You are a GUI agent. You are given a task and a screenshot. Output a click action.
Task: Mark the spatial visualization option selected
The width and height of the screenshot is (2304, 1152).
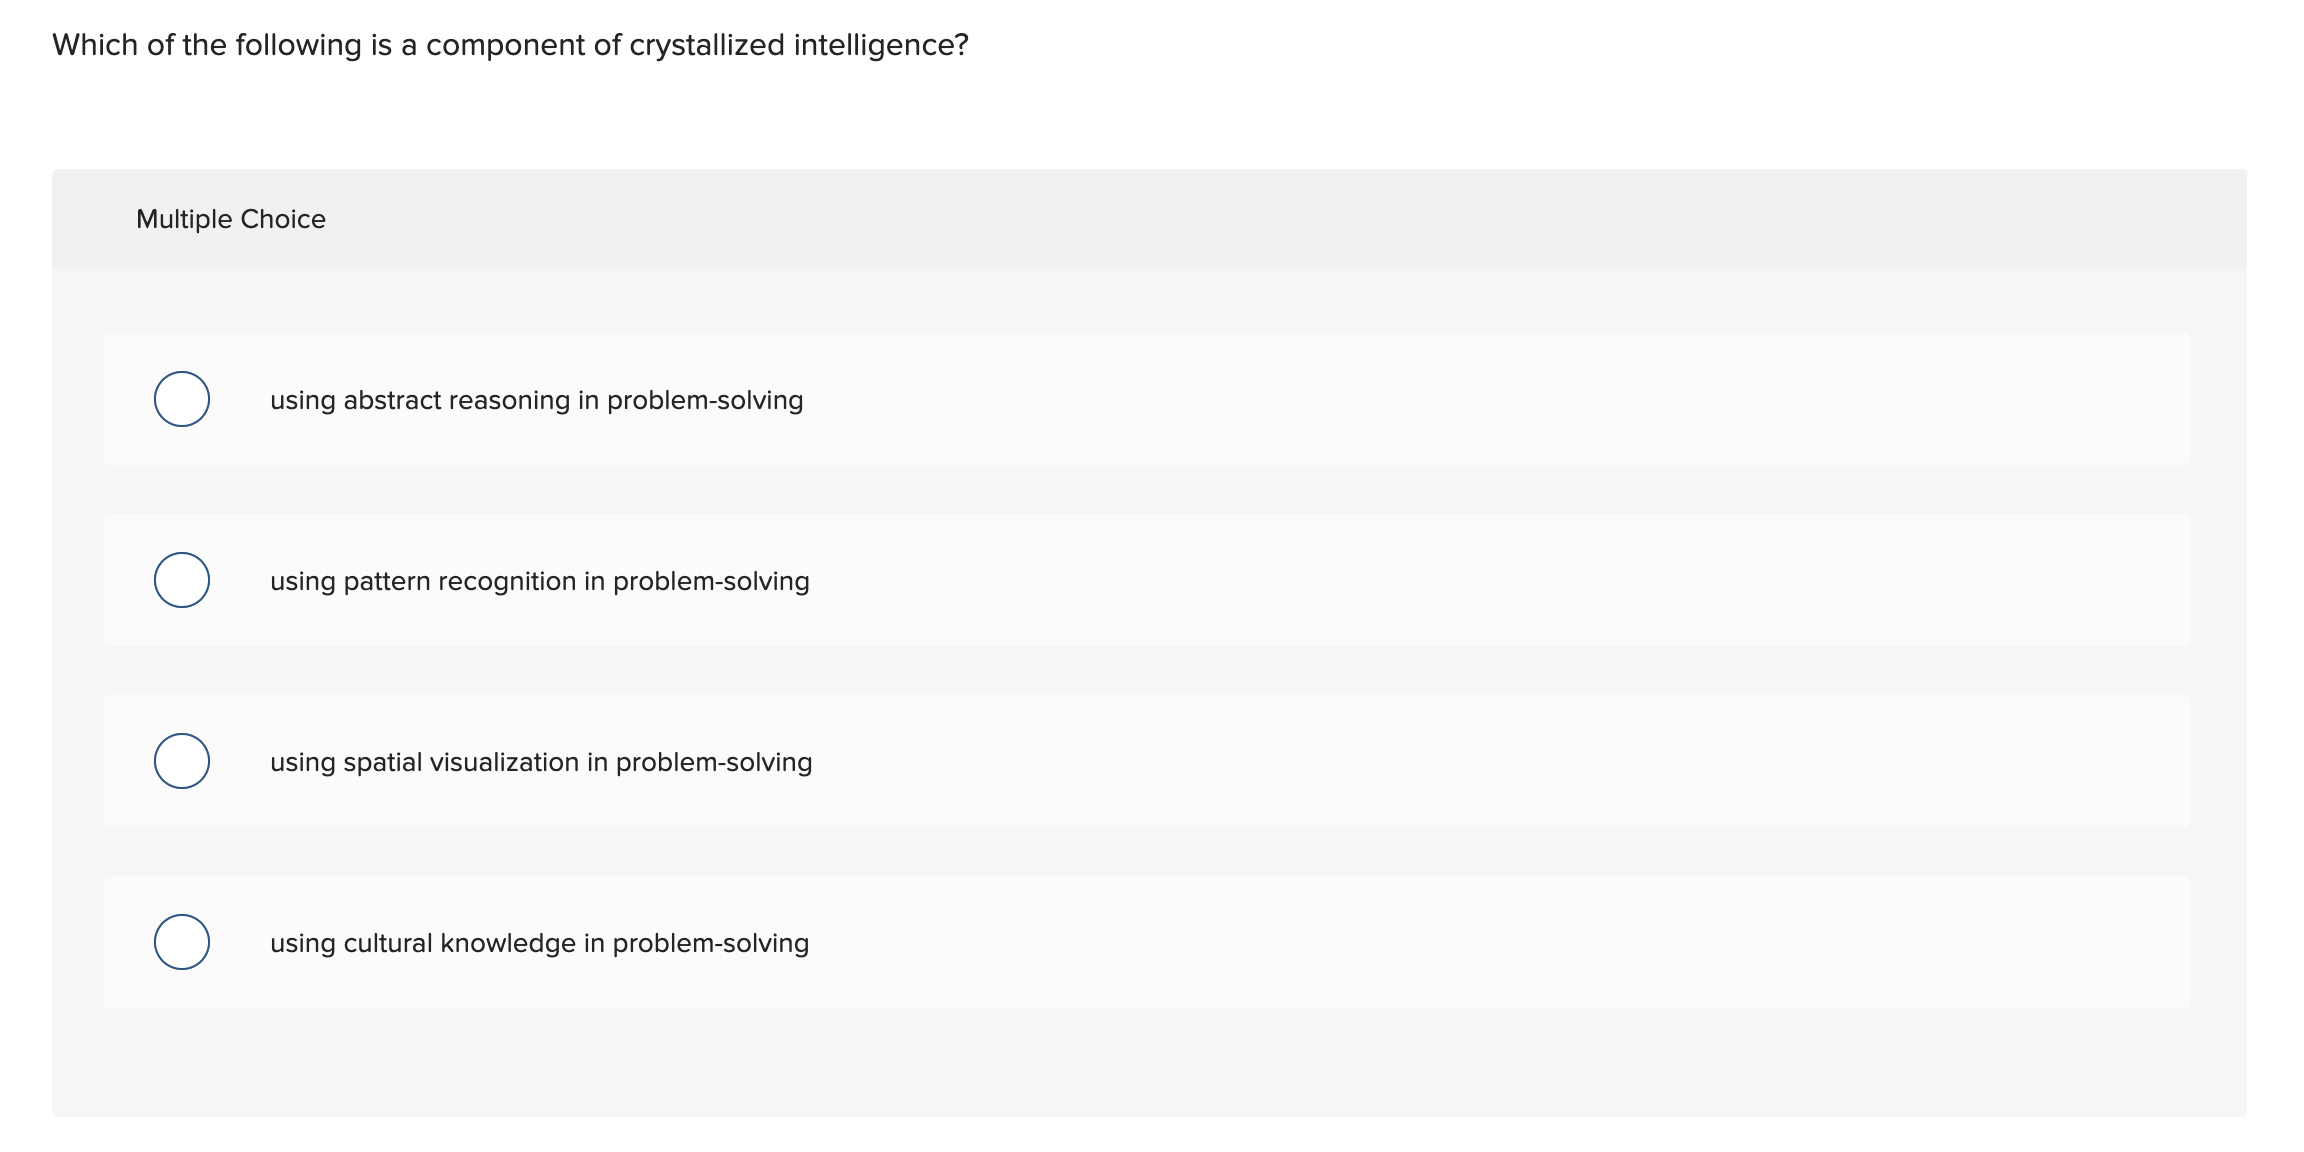pyautogui.click(x=182, y=761)
